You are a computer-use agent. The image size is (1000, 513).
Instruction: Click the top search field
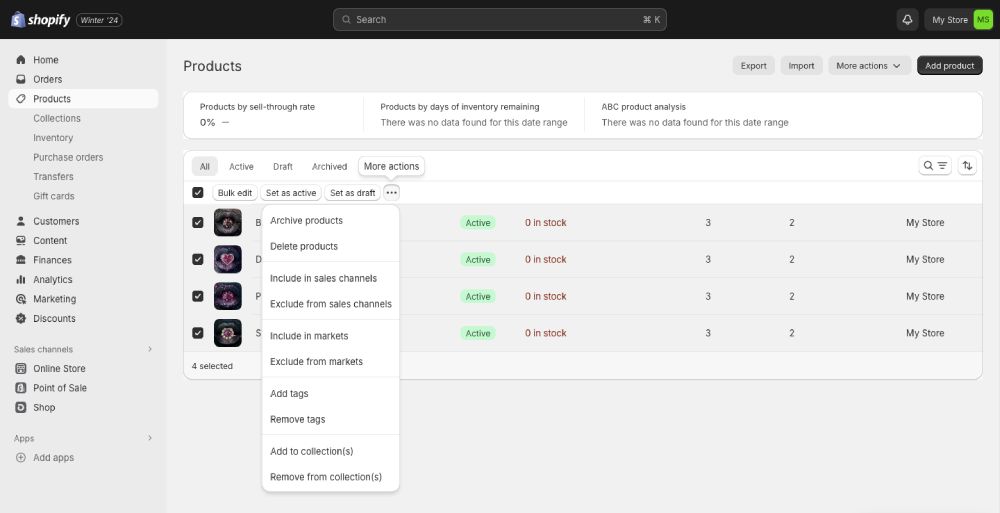(x=499, y=20)
